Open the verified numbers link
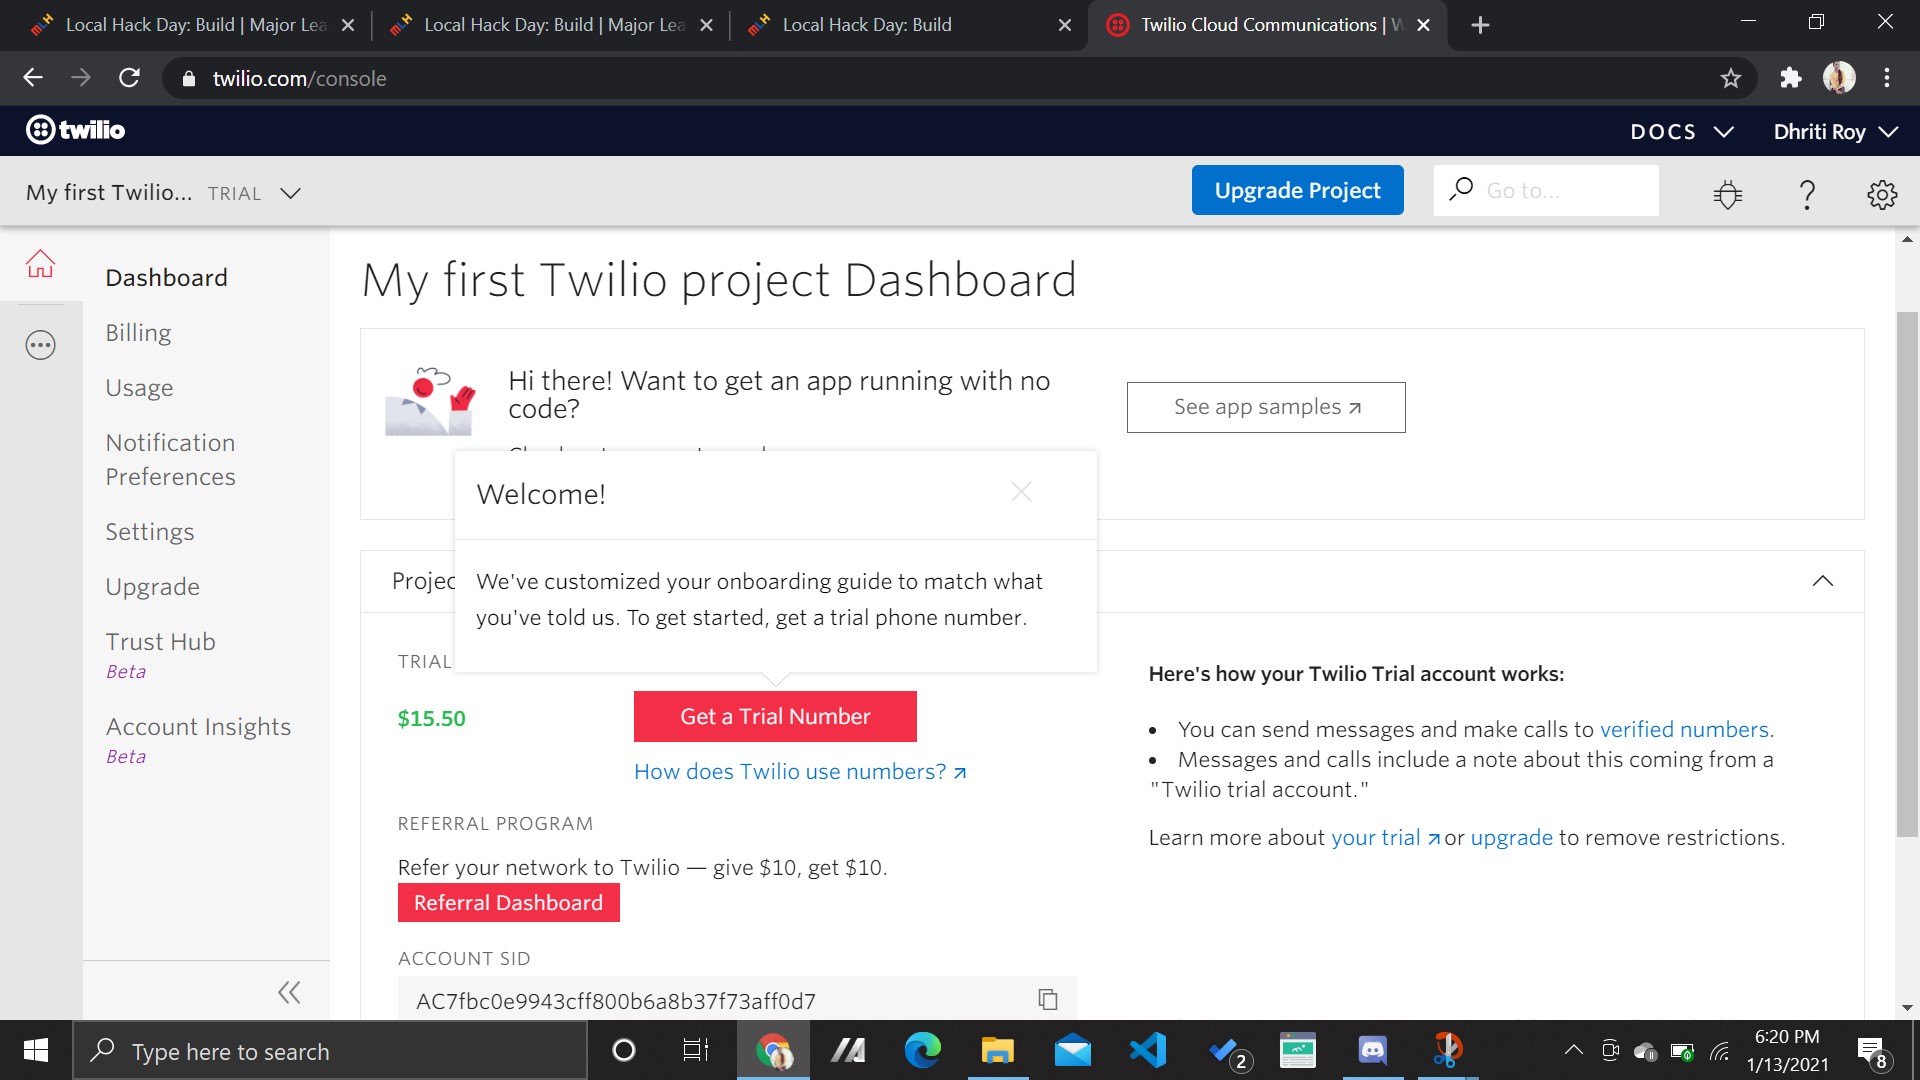 coord(1684,729)
